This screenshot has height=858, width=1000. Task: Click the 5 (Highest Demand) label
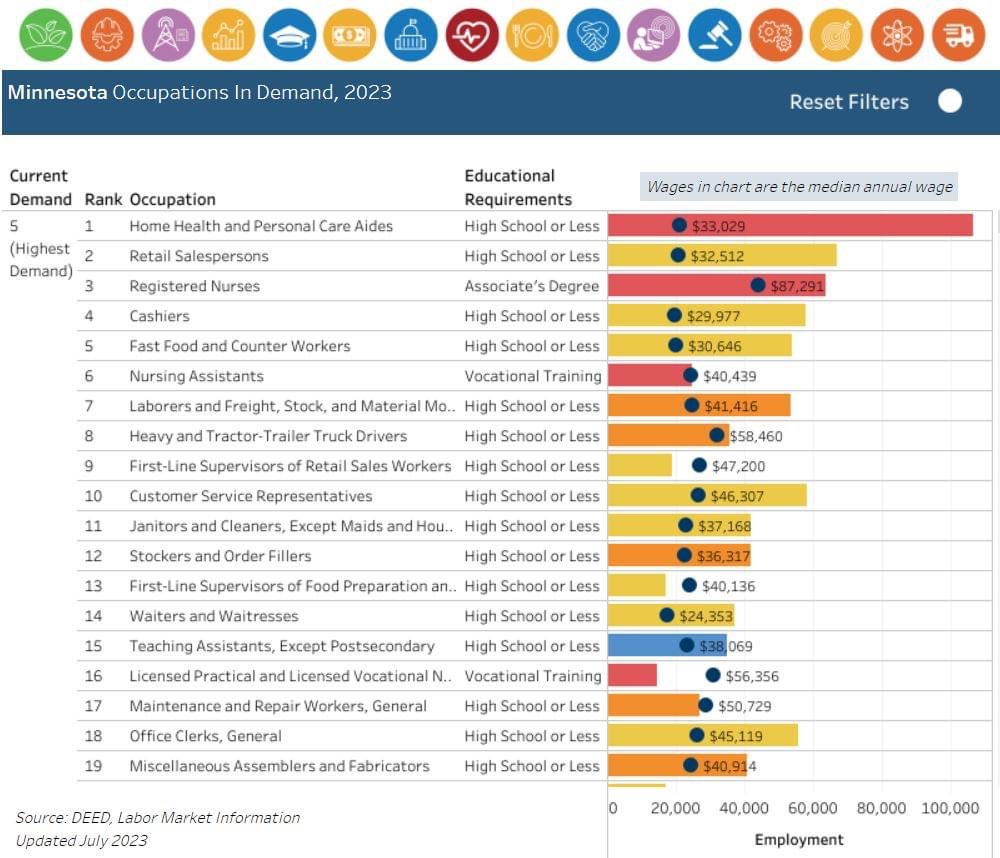(x=41, y=248)
